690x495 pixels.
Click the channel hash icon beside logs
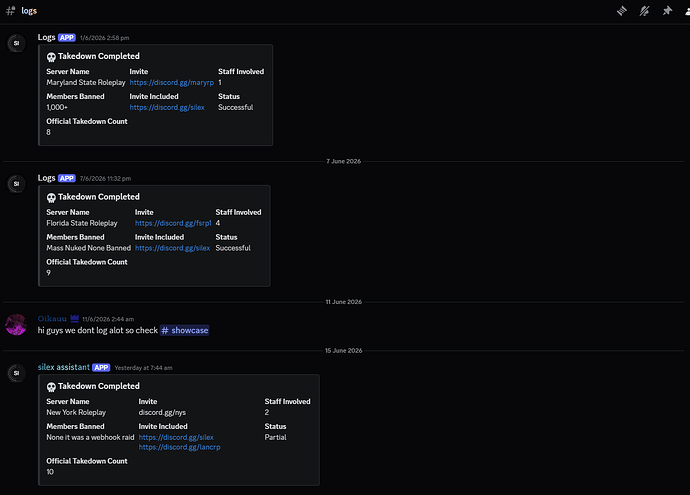tap(11, 11)
